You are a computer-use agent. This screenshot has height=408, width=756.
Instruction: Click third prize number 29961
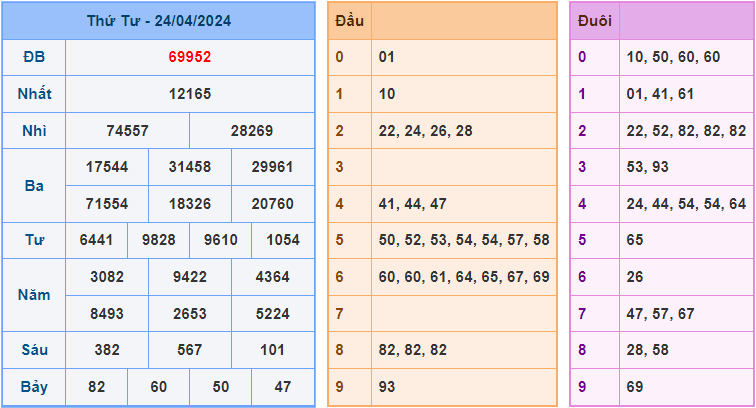coord(272,167)
